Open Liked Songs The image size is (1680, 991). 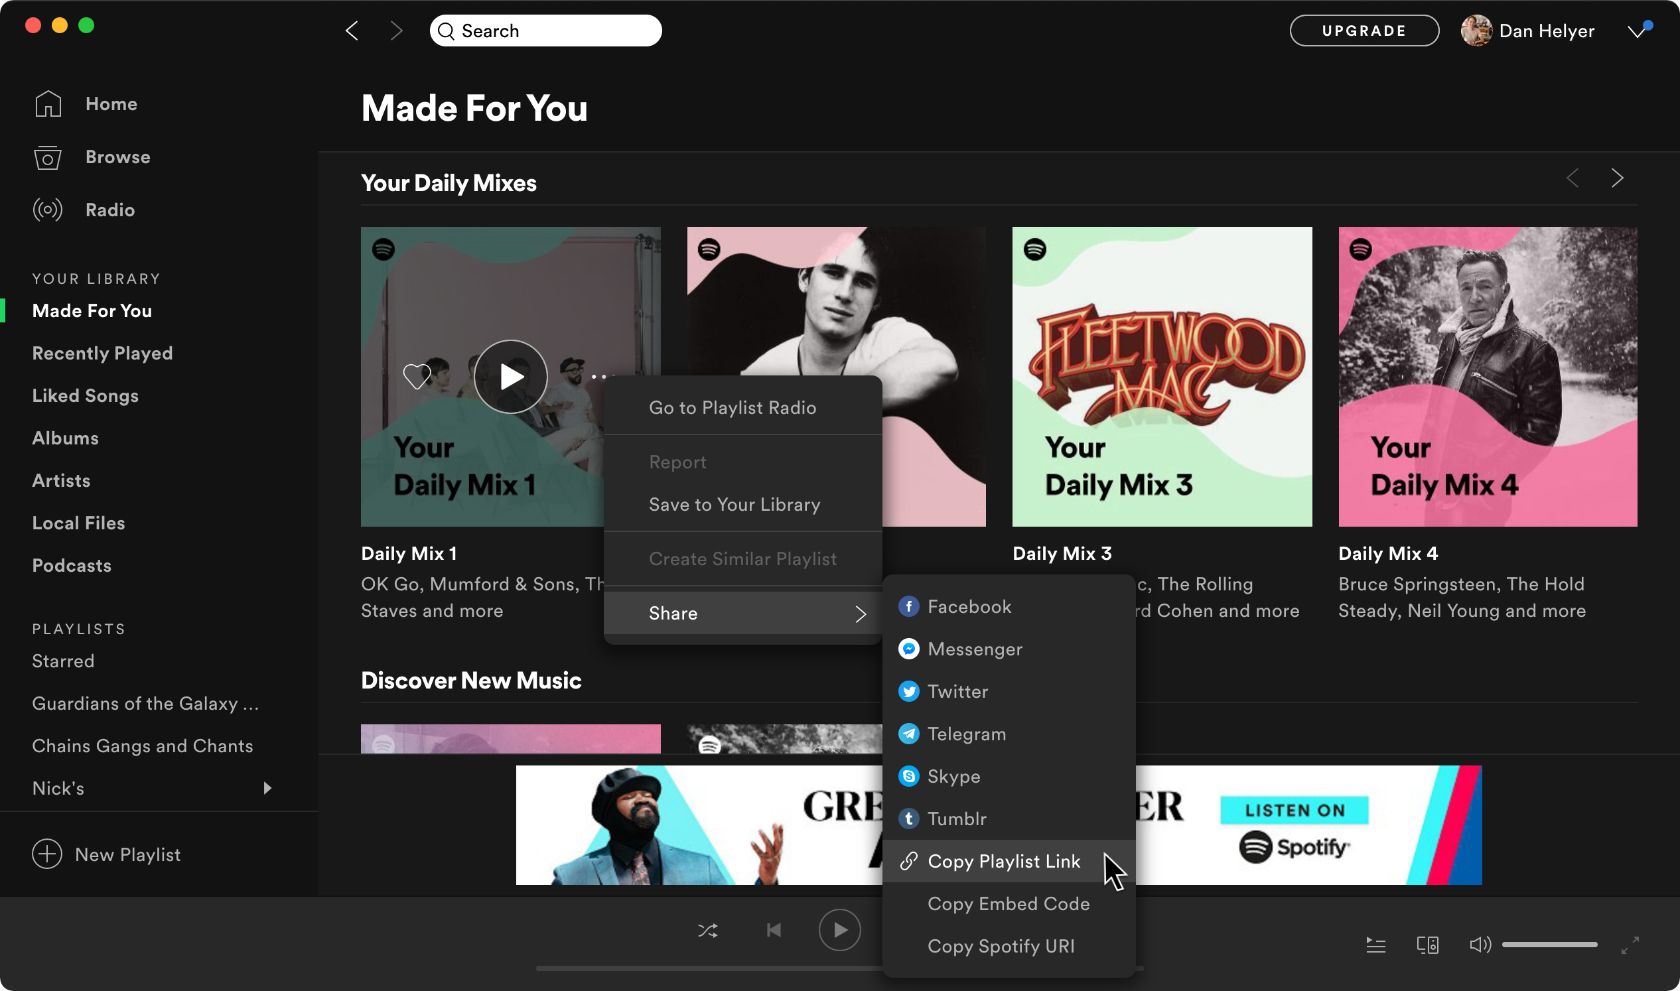(x=85, y=396)
